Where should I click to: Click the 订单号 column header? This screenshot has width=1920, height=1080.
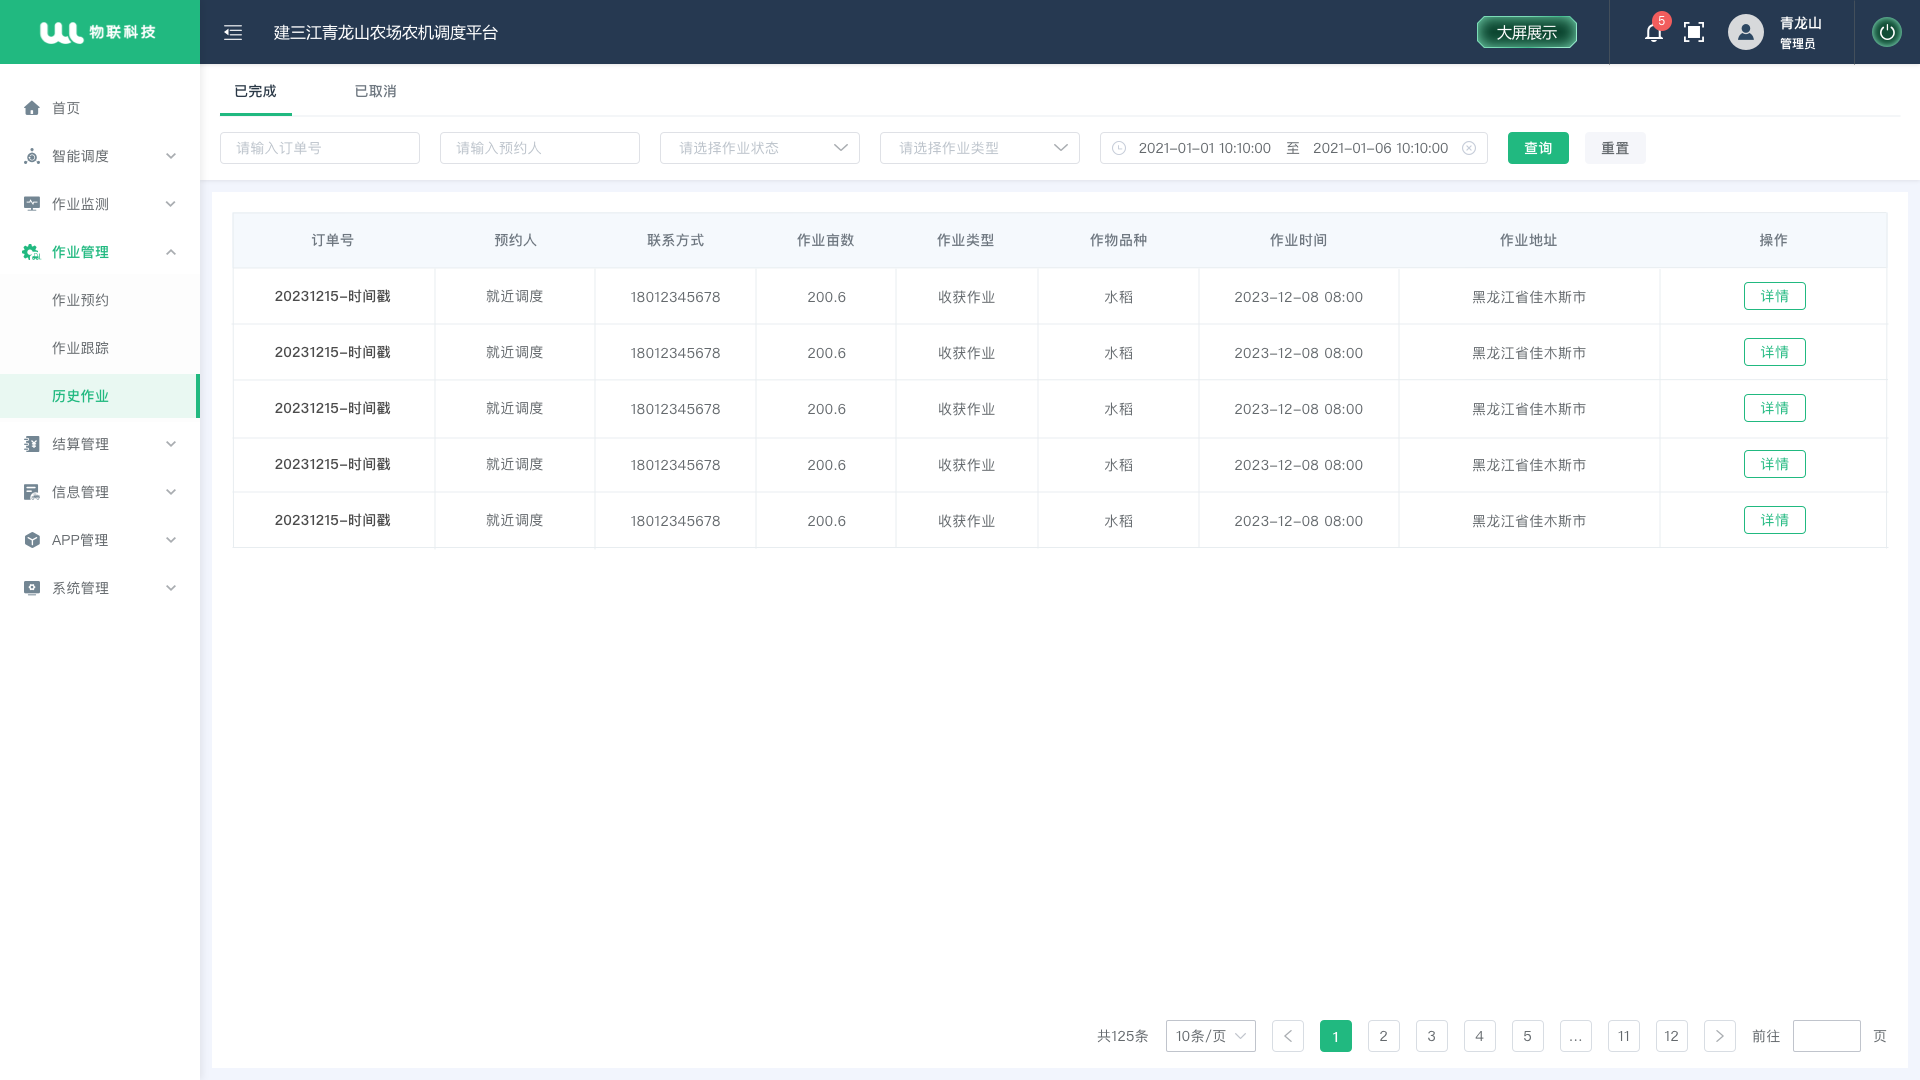point(333,240)
